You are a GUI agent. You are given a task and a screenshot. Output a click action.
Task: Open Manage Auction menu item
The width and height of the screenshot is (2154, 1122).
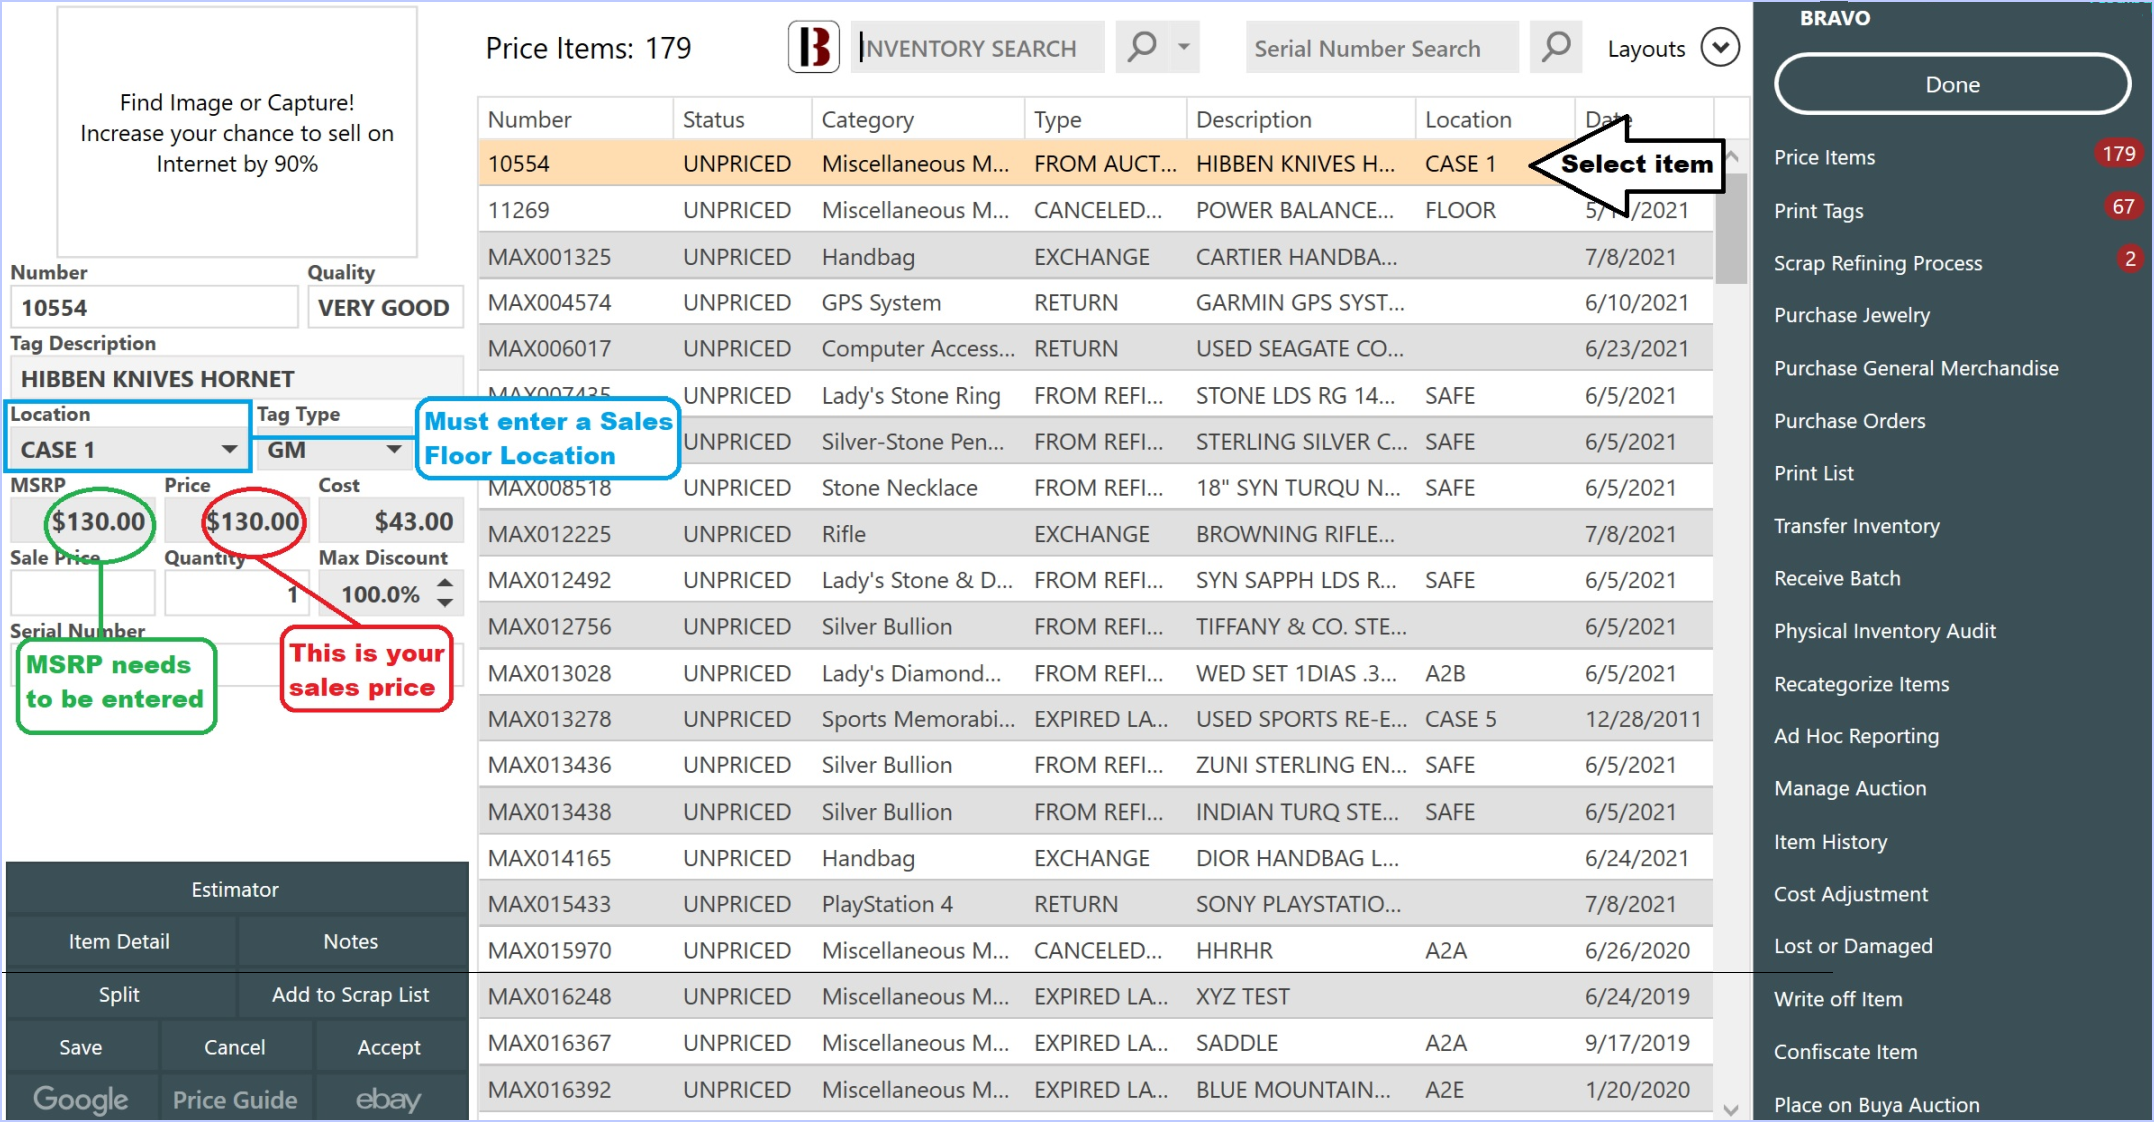coord(1849,788)
